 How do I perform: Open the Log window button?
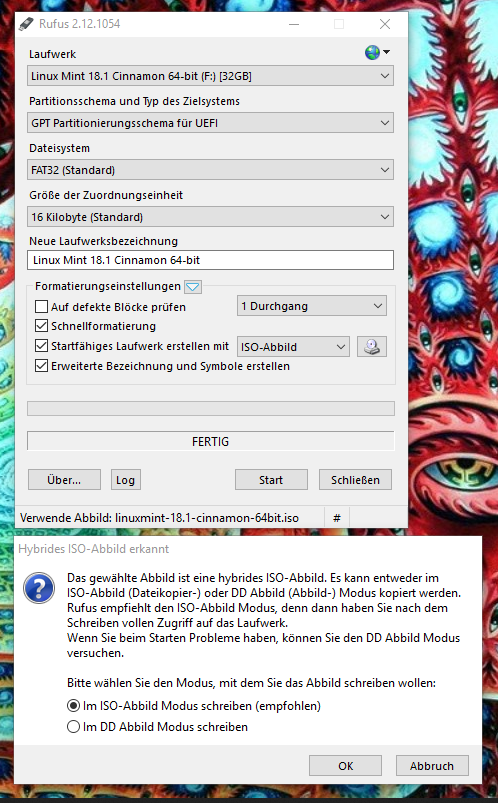(126, 480)
